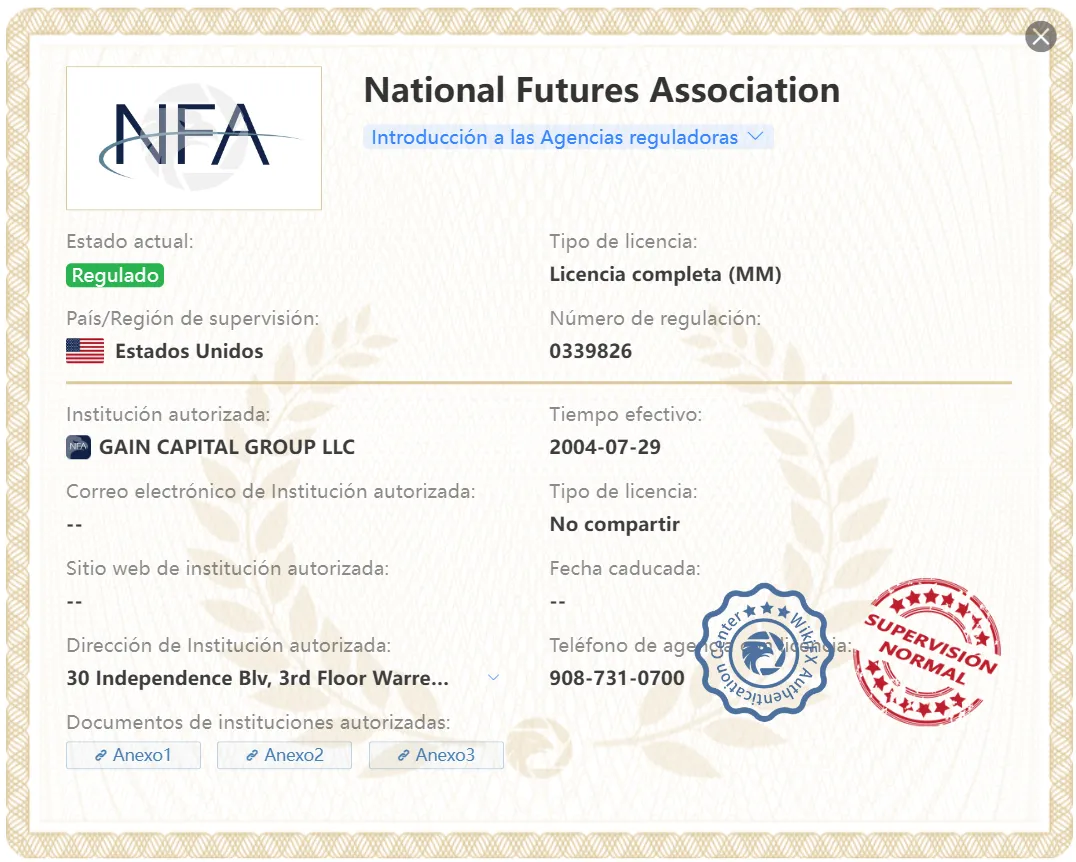Screen dimensions: 1076x862
Task: Select the regulation number 0339826
Action: [x=591, y=351]
